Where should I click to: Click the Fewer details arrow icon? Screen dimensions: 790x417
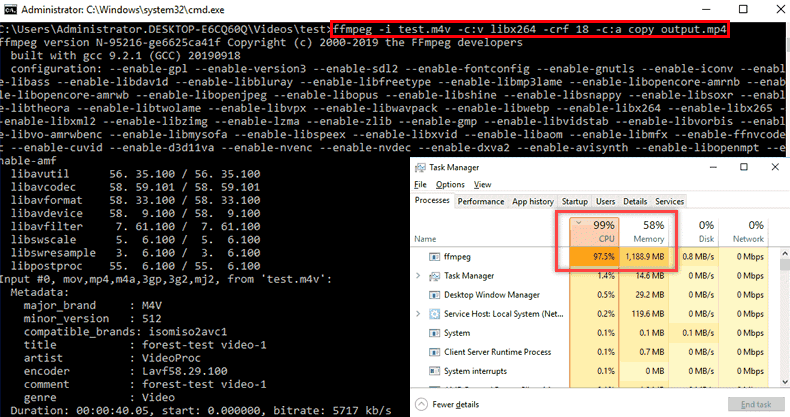point(422,404)
